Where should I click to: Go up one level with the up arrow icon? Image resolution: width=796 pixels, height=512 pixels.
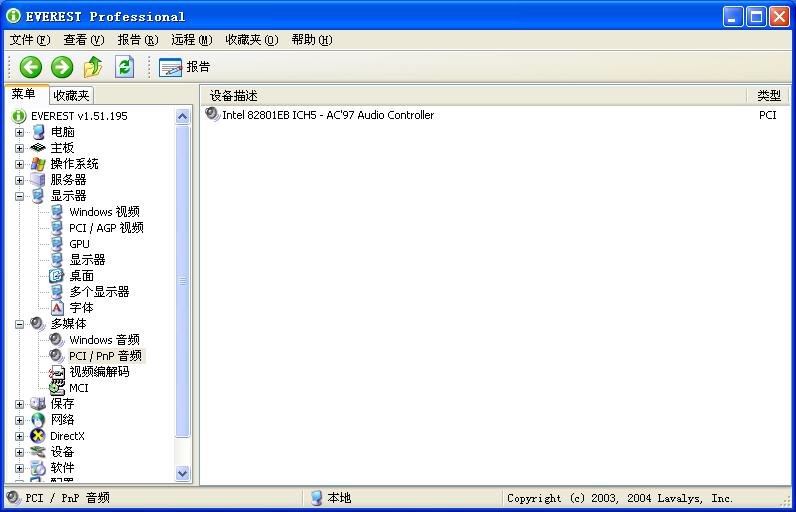pos(93,67)
